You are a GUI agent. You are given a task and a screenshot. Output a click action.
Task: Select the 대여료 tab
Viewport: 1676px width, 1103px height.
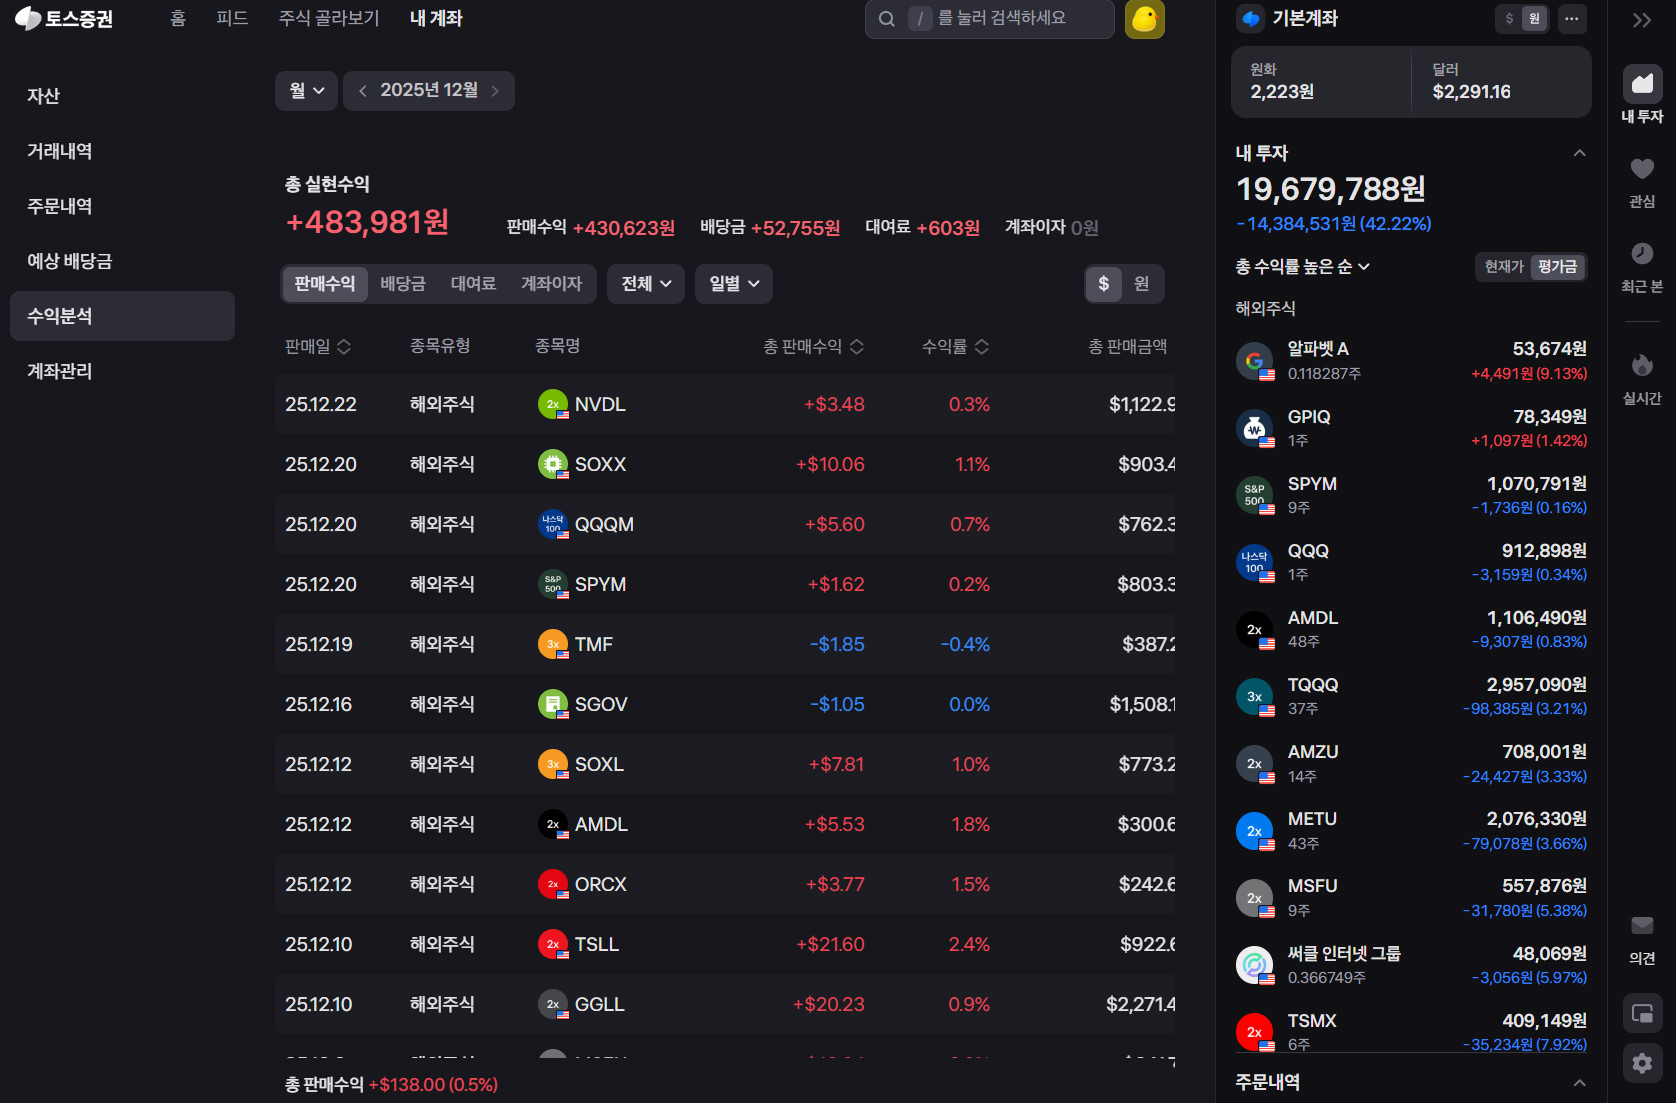pos(473,284)
